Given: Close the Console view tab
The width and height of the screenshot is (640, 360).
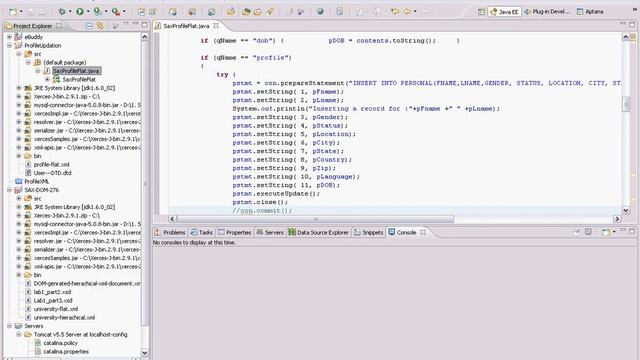Looking at the screenshot, I should click(423, 232).
